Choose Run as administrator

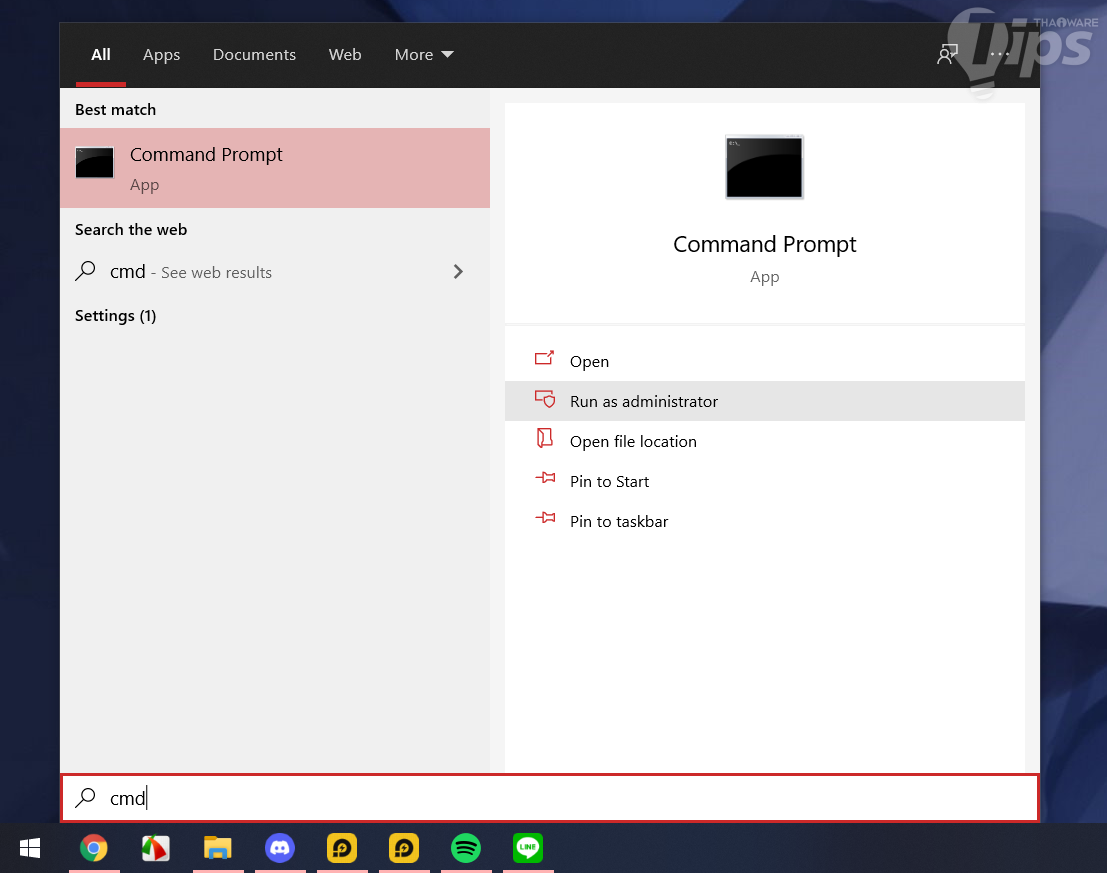[x=643, y=401]
